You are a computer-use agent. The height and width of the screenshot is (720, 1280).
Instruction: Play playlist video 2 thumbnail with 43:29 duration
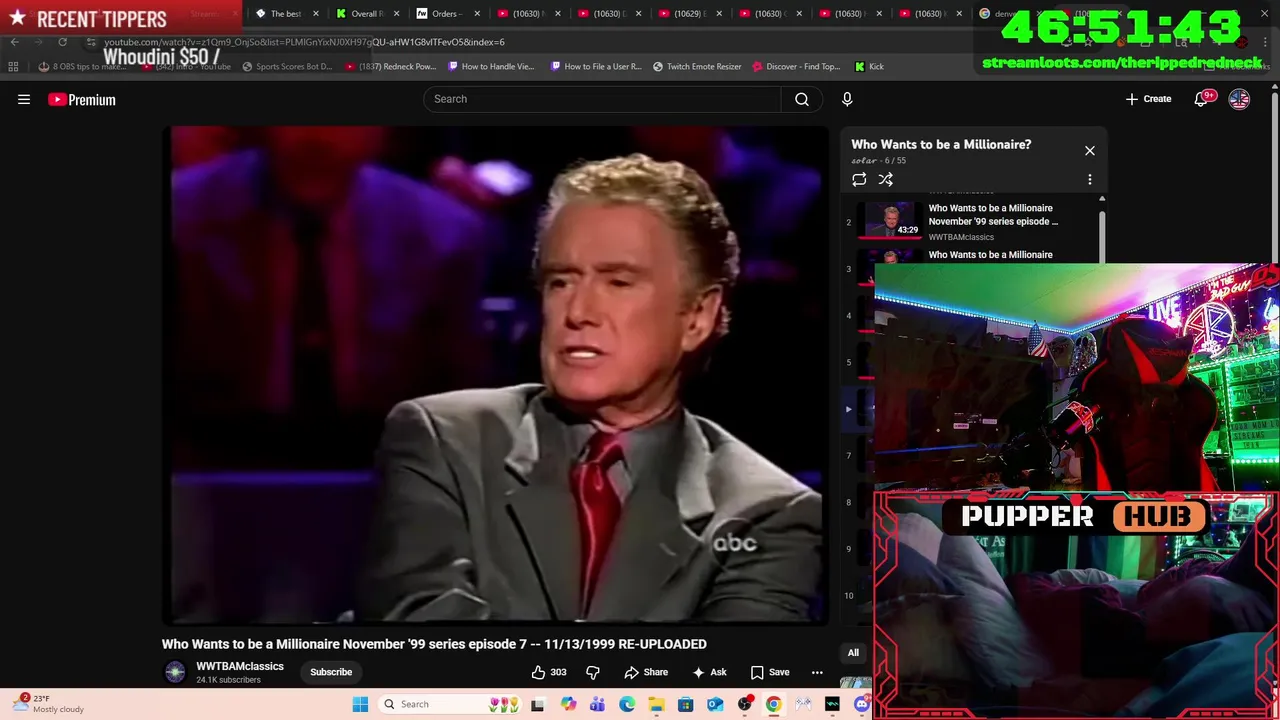coord(890,220)
